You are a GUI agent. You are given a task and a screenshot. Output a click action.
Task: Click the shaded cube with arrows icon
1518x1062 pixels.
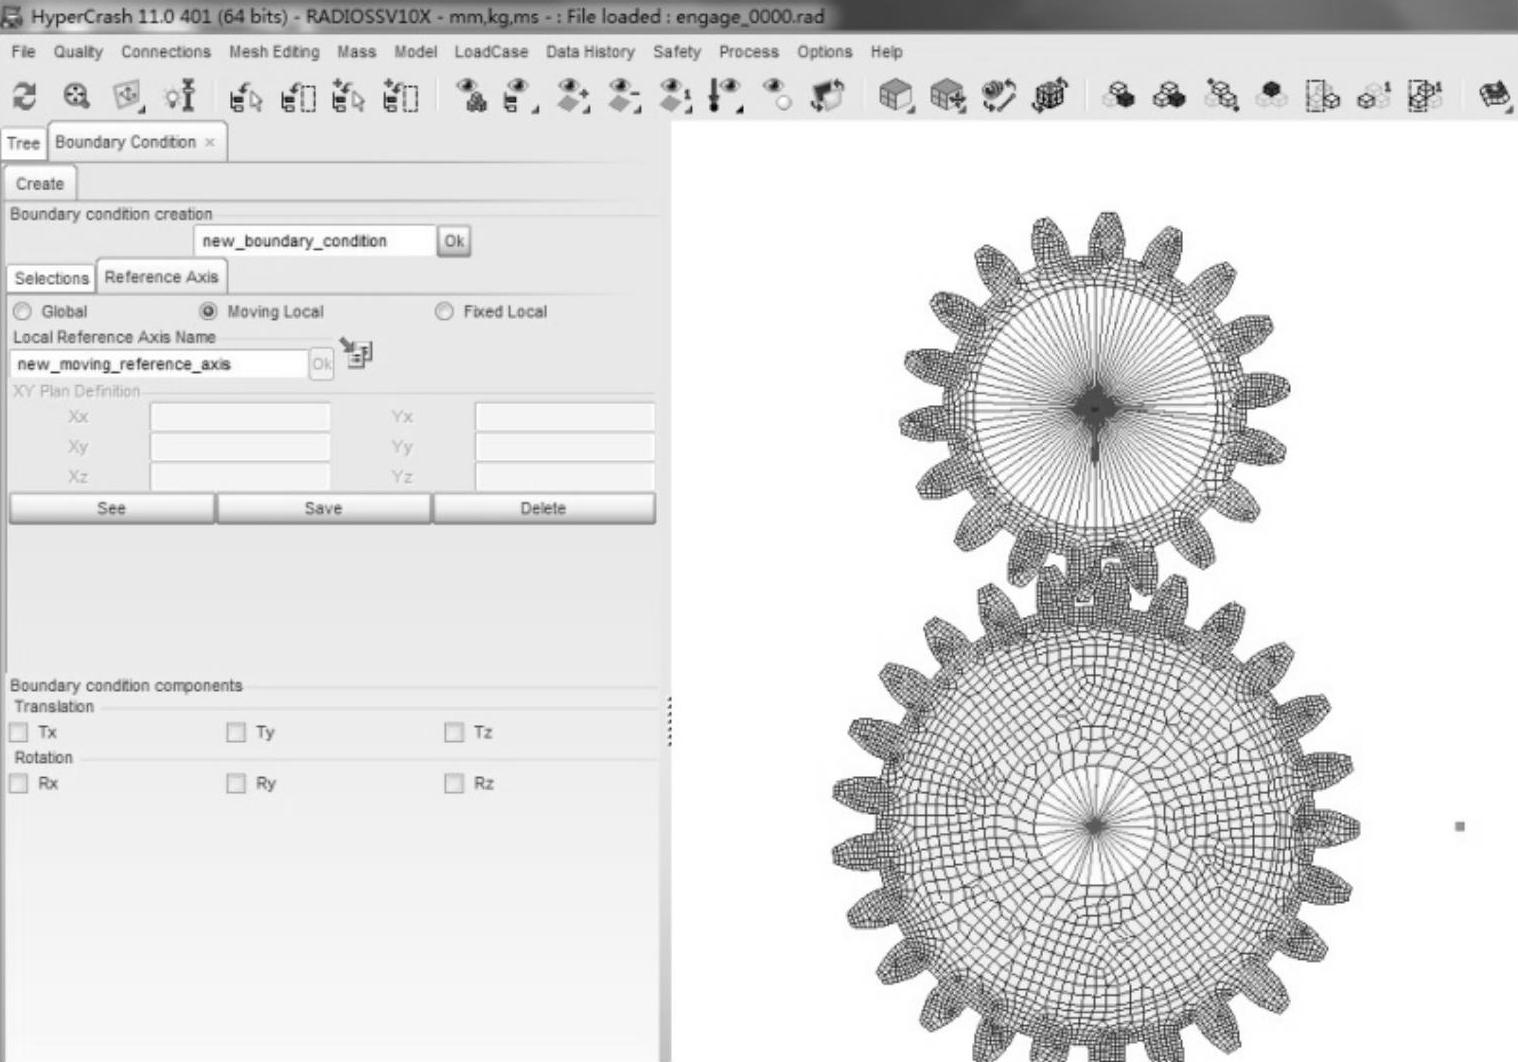[948, 96]
